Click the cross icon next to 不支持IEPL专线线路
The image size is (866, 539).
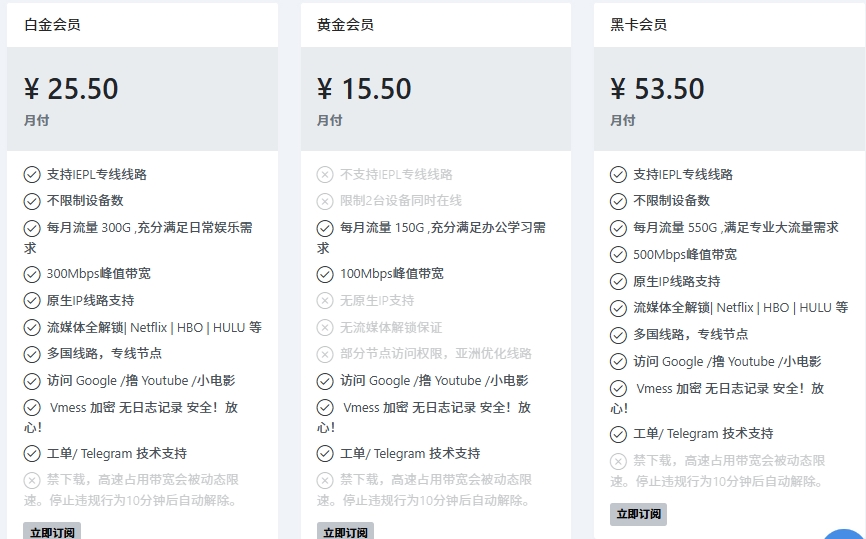click(325, 175)
